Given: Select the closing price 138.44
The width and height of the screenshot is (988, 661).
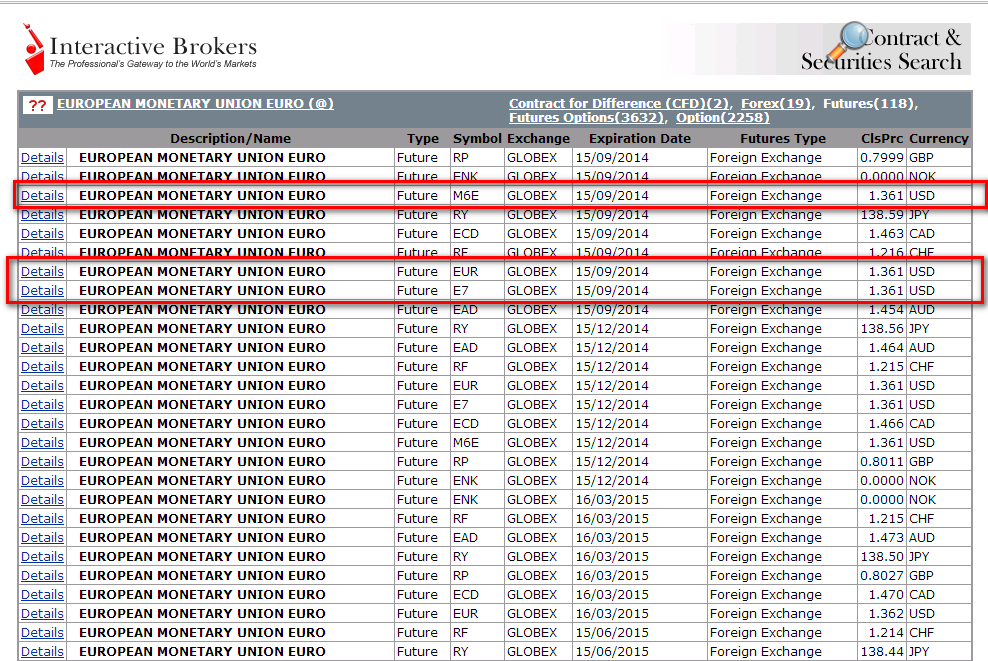Looking at the screenshot, I should coord(882,652).
